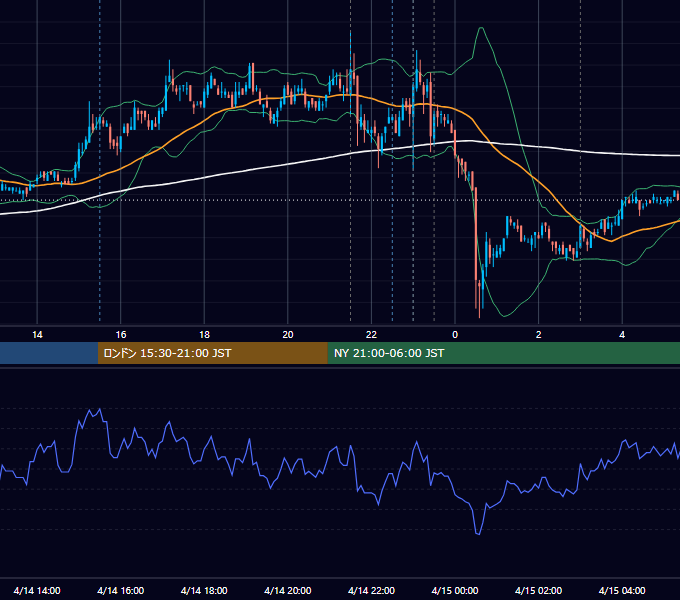Image resolution: width=680 pixels, height=600 pixels.
Task: Click the 4/15 00:00 time label
Action: tap(455, 590)
